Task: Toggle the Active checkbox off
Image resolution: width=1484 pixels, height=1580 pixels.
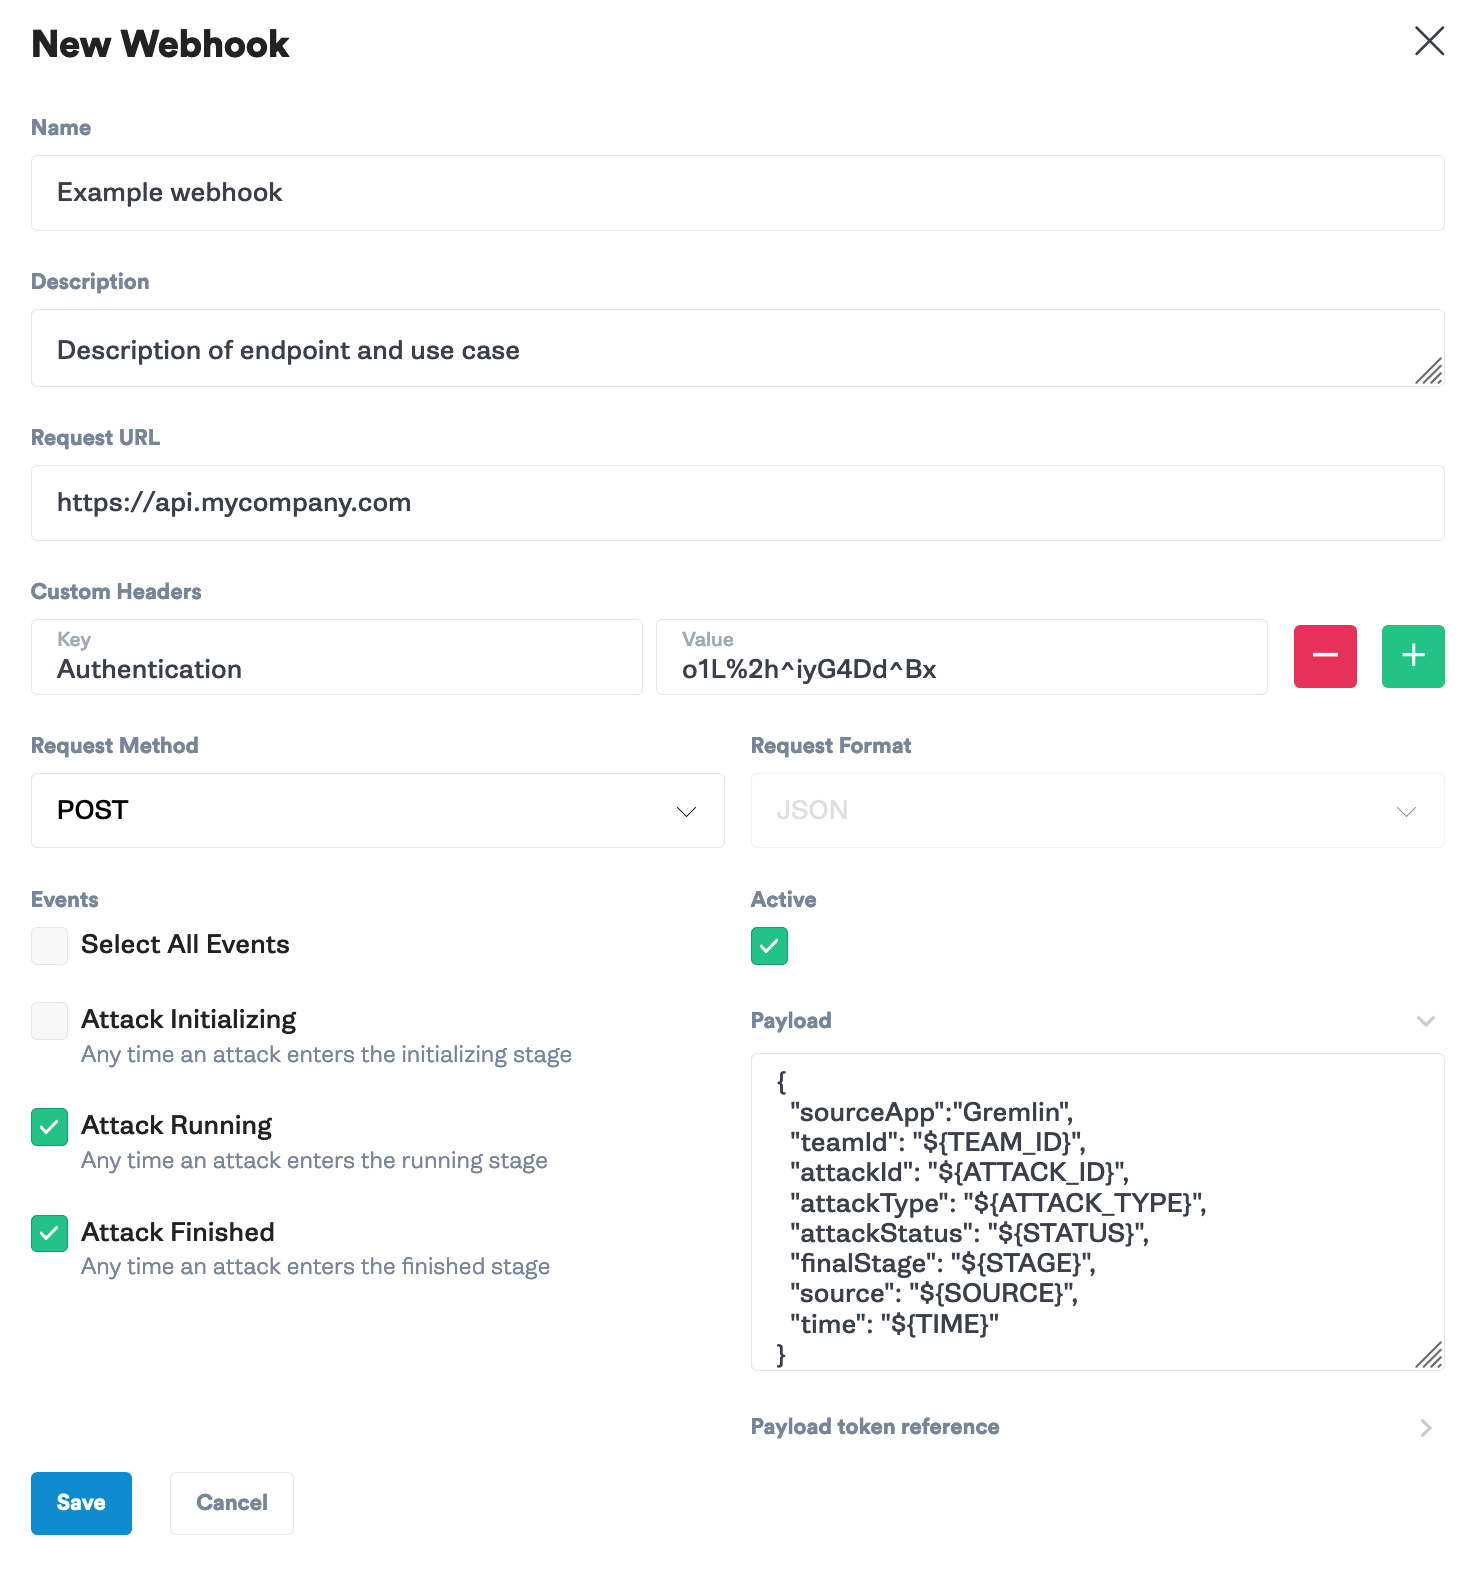Action: point(769,946)
